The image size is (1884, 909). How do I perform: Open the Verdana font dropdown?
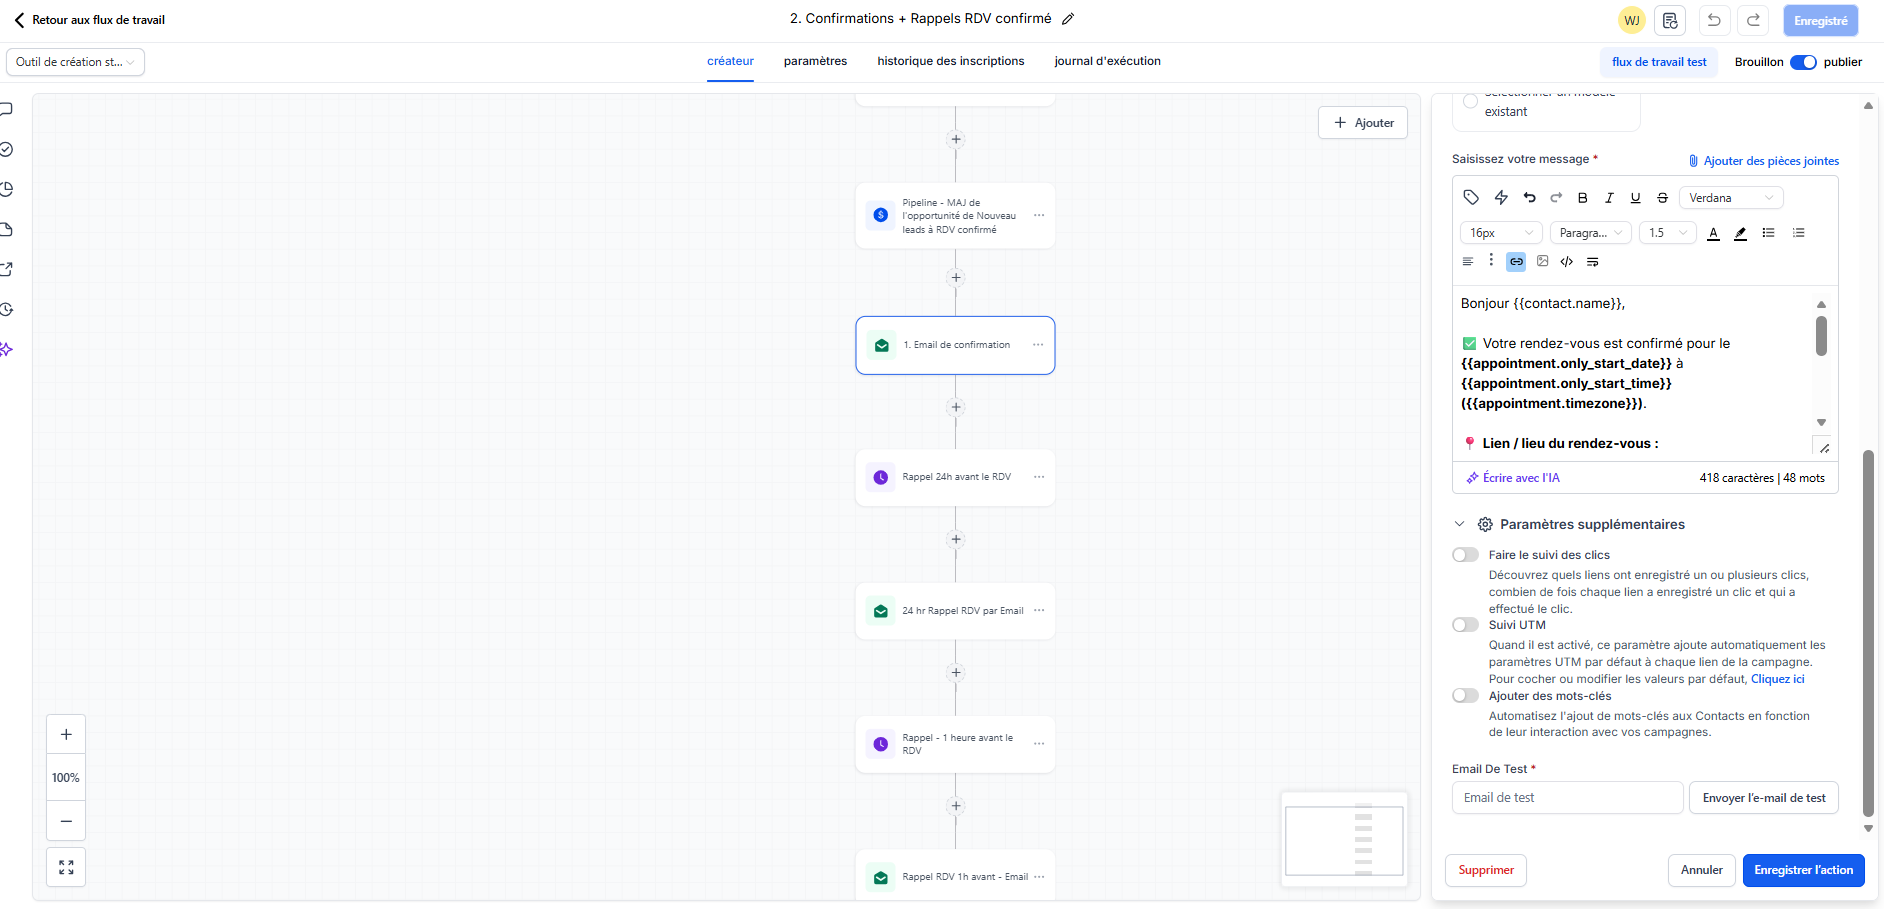[1730, 198]
